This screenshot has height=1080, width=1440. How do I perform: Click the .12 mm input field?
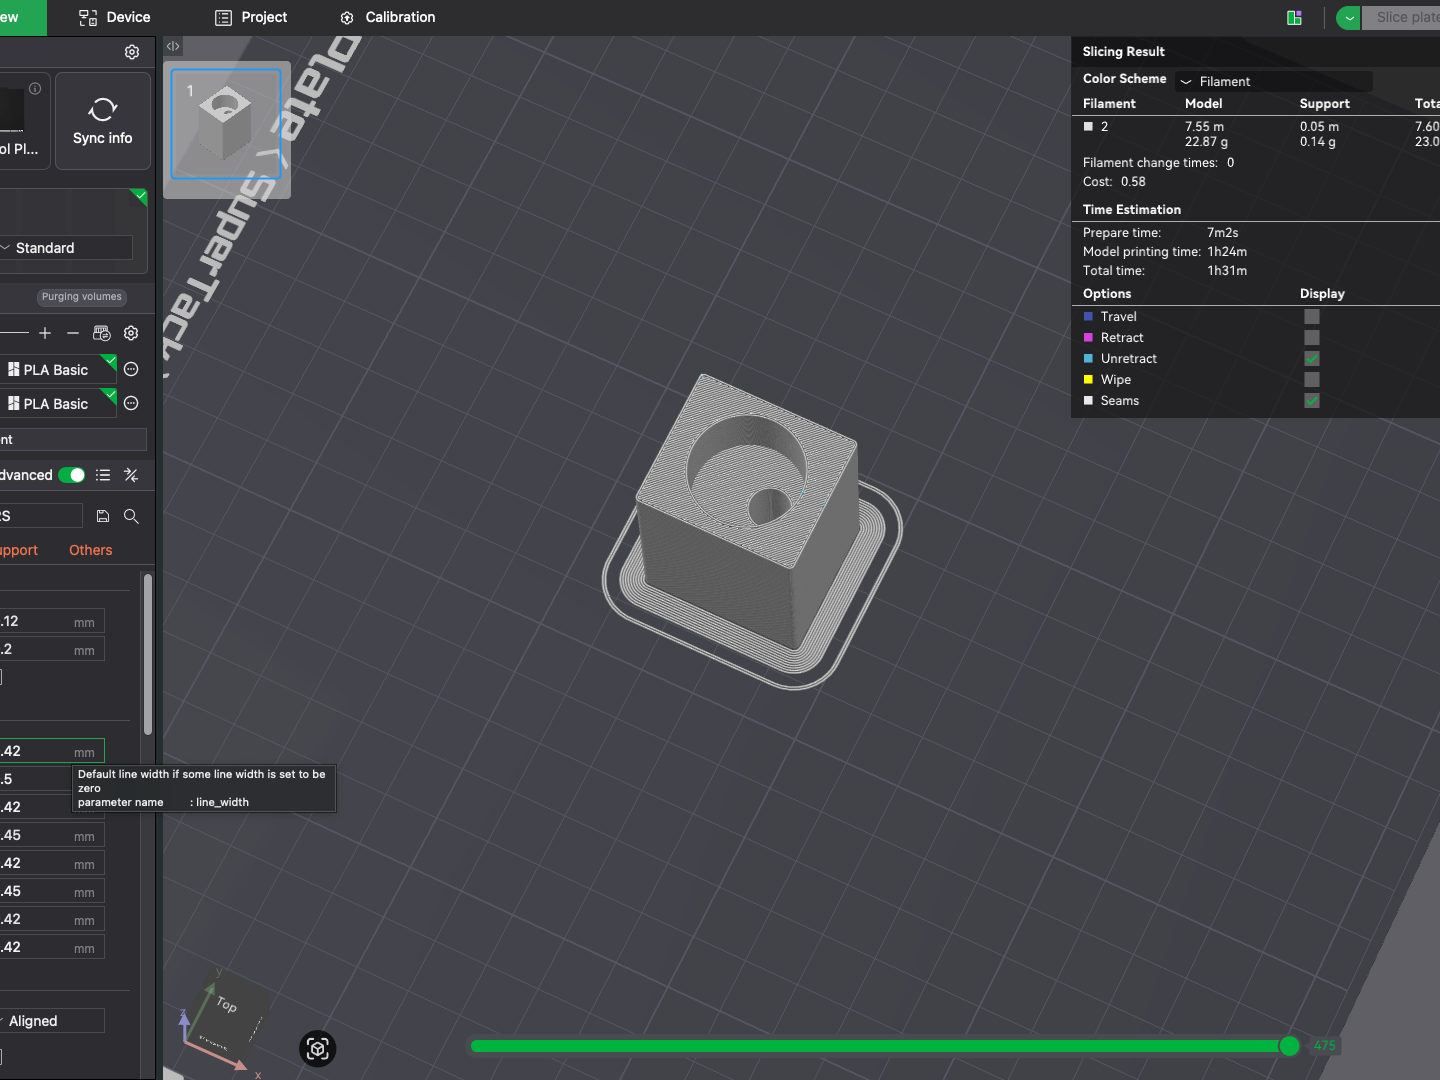coord(51,621)
